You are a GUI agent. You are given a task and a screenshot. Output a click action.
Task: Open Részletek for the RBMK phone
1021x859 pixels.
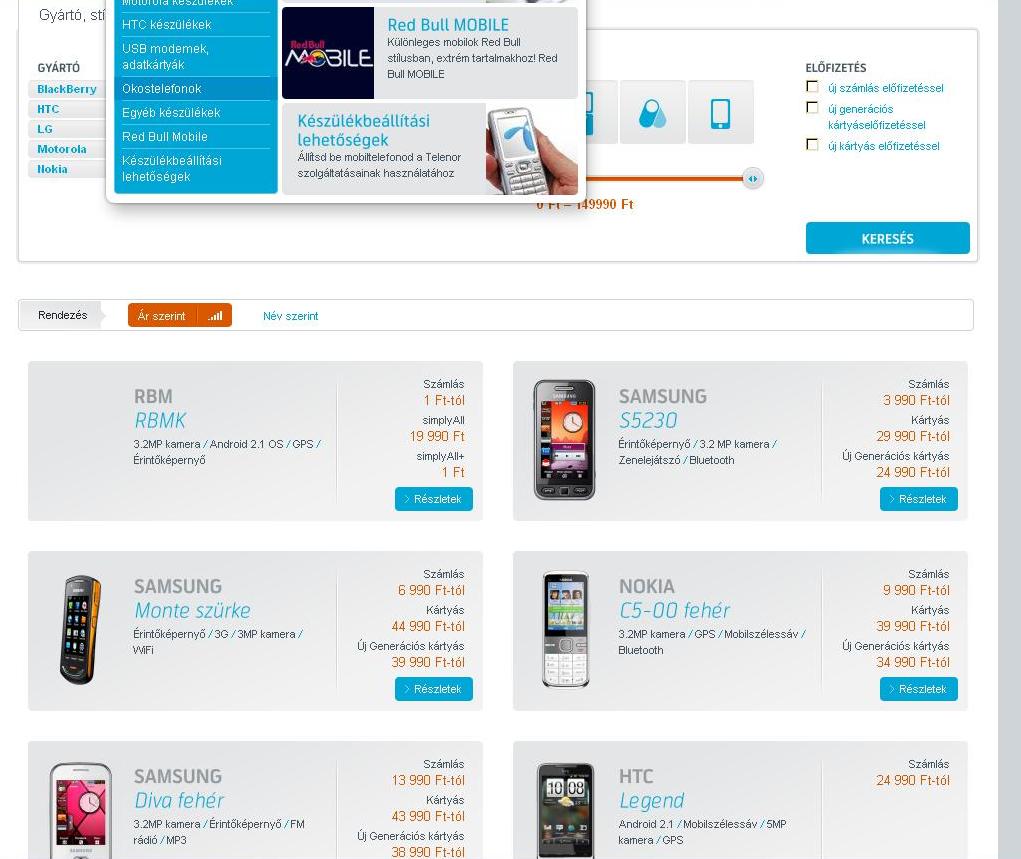coord(434,499)
